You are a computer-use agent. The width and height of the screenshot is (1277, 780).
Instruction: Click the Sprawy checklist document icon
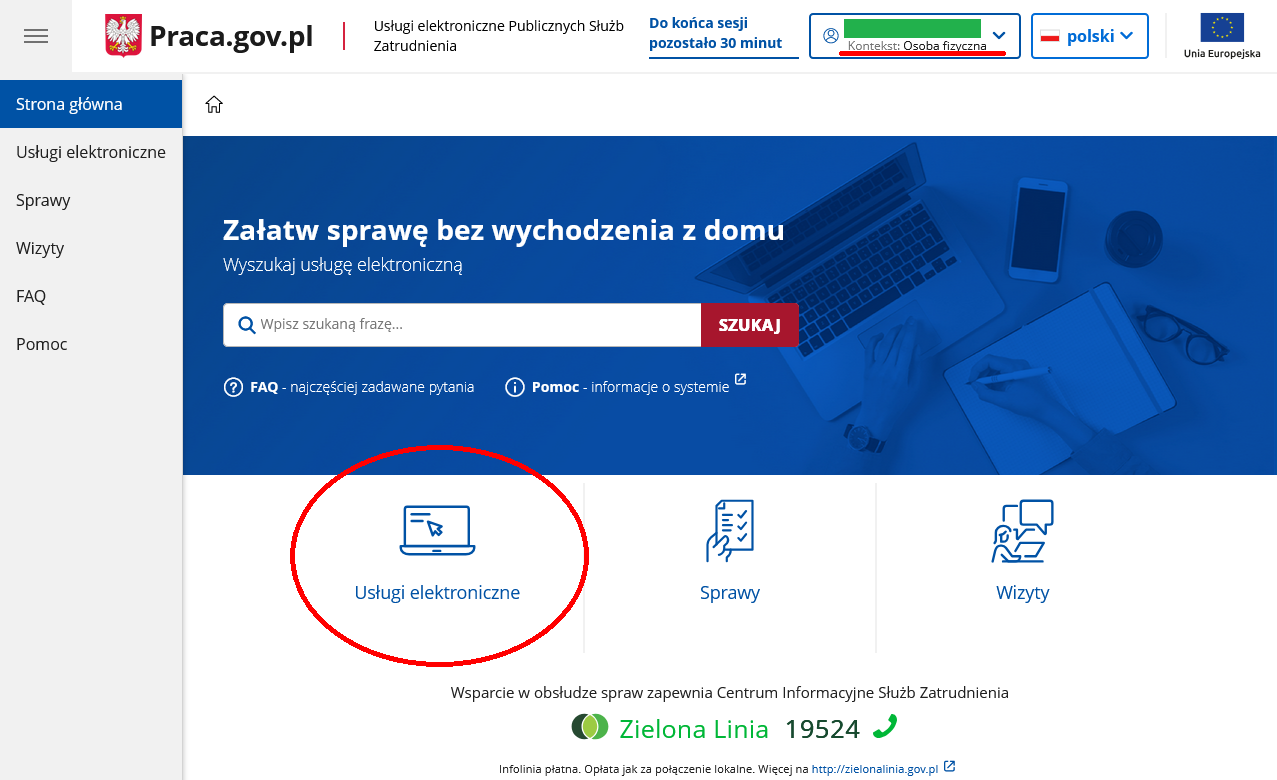click(729, 530)
